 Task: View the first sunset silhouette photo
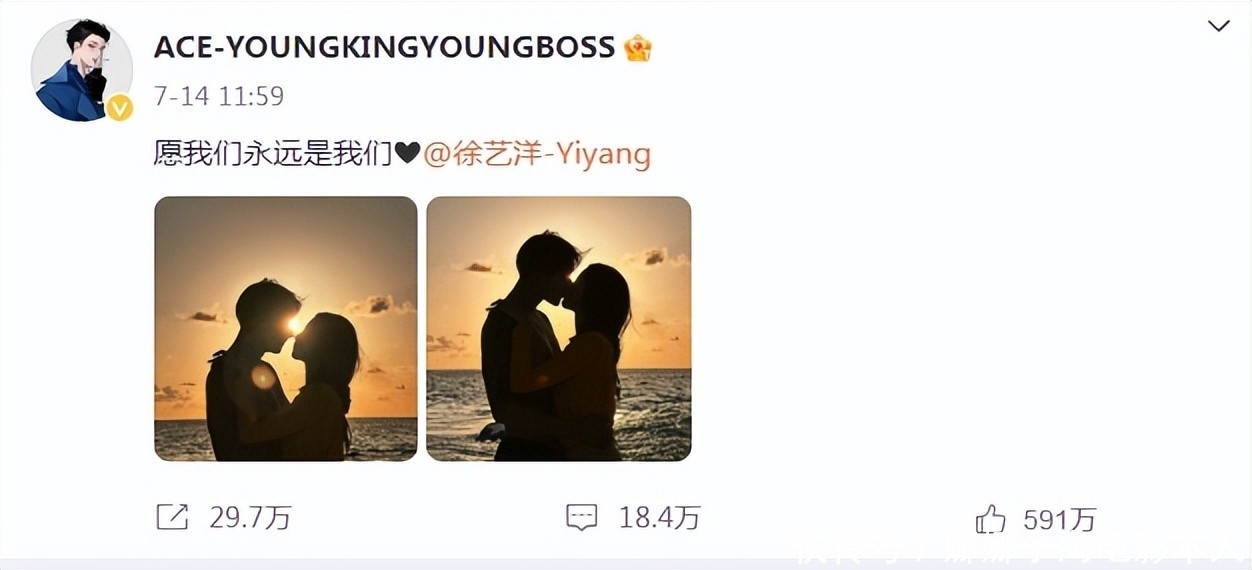[x=286, y=329]
